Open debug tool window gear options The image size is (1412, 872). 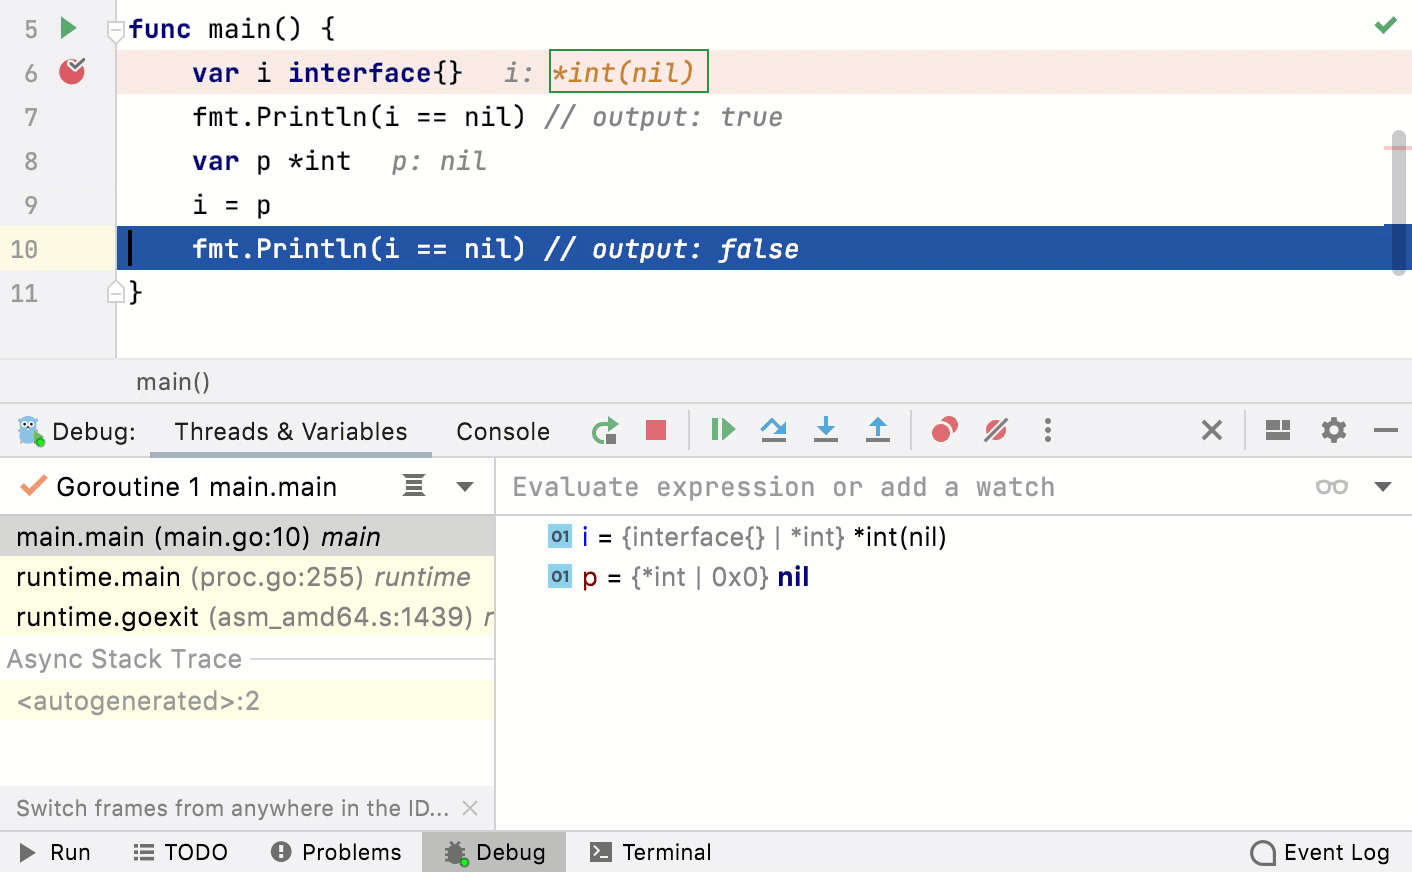point(1334,430)
